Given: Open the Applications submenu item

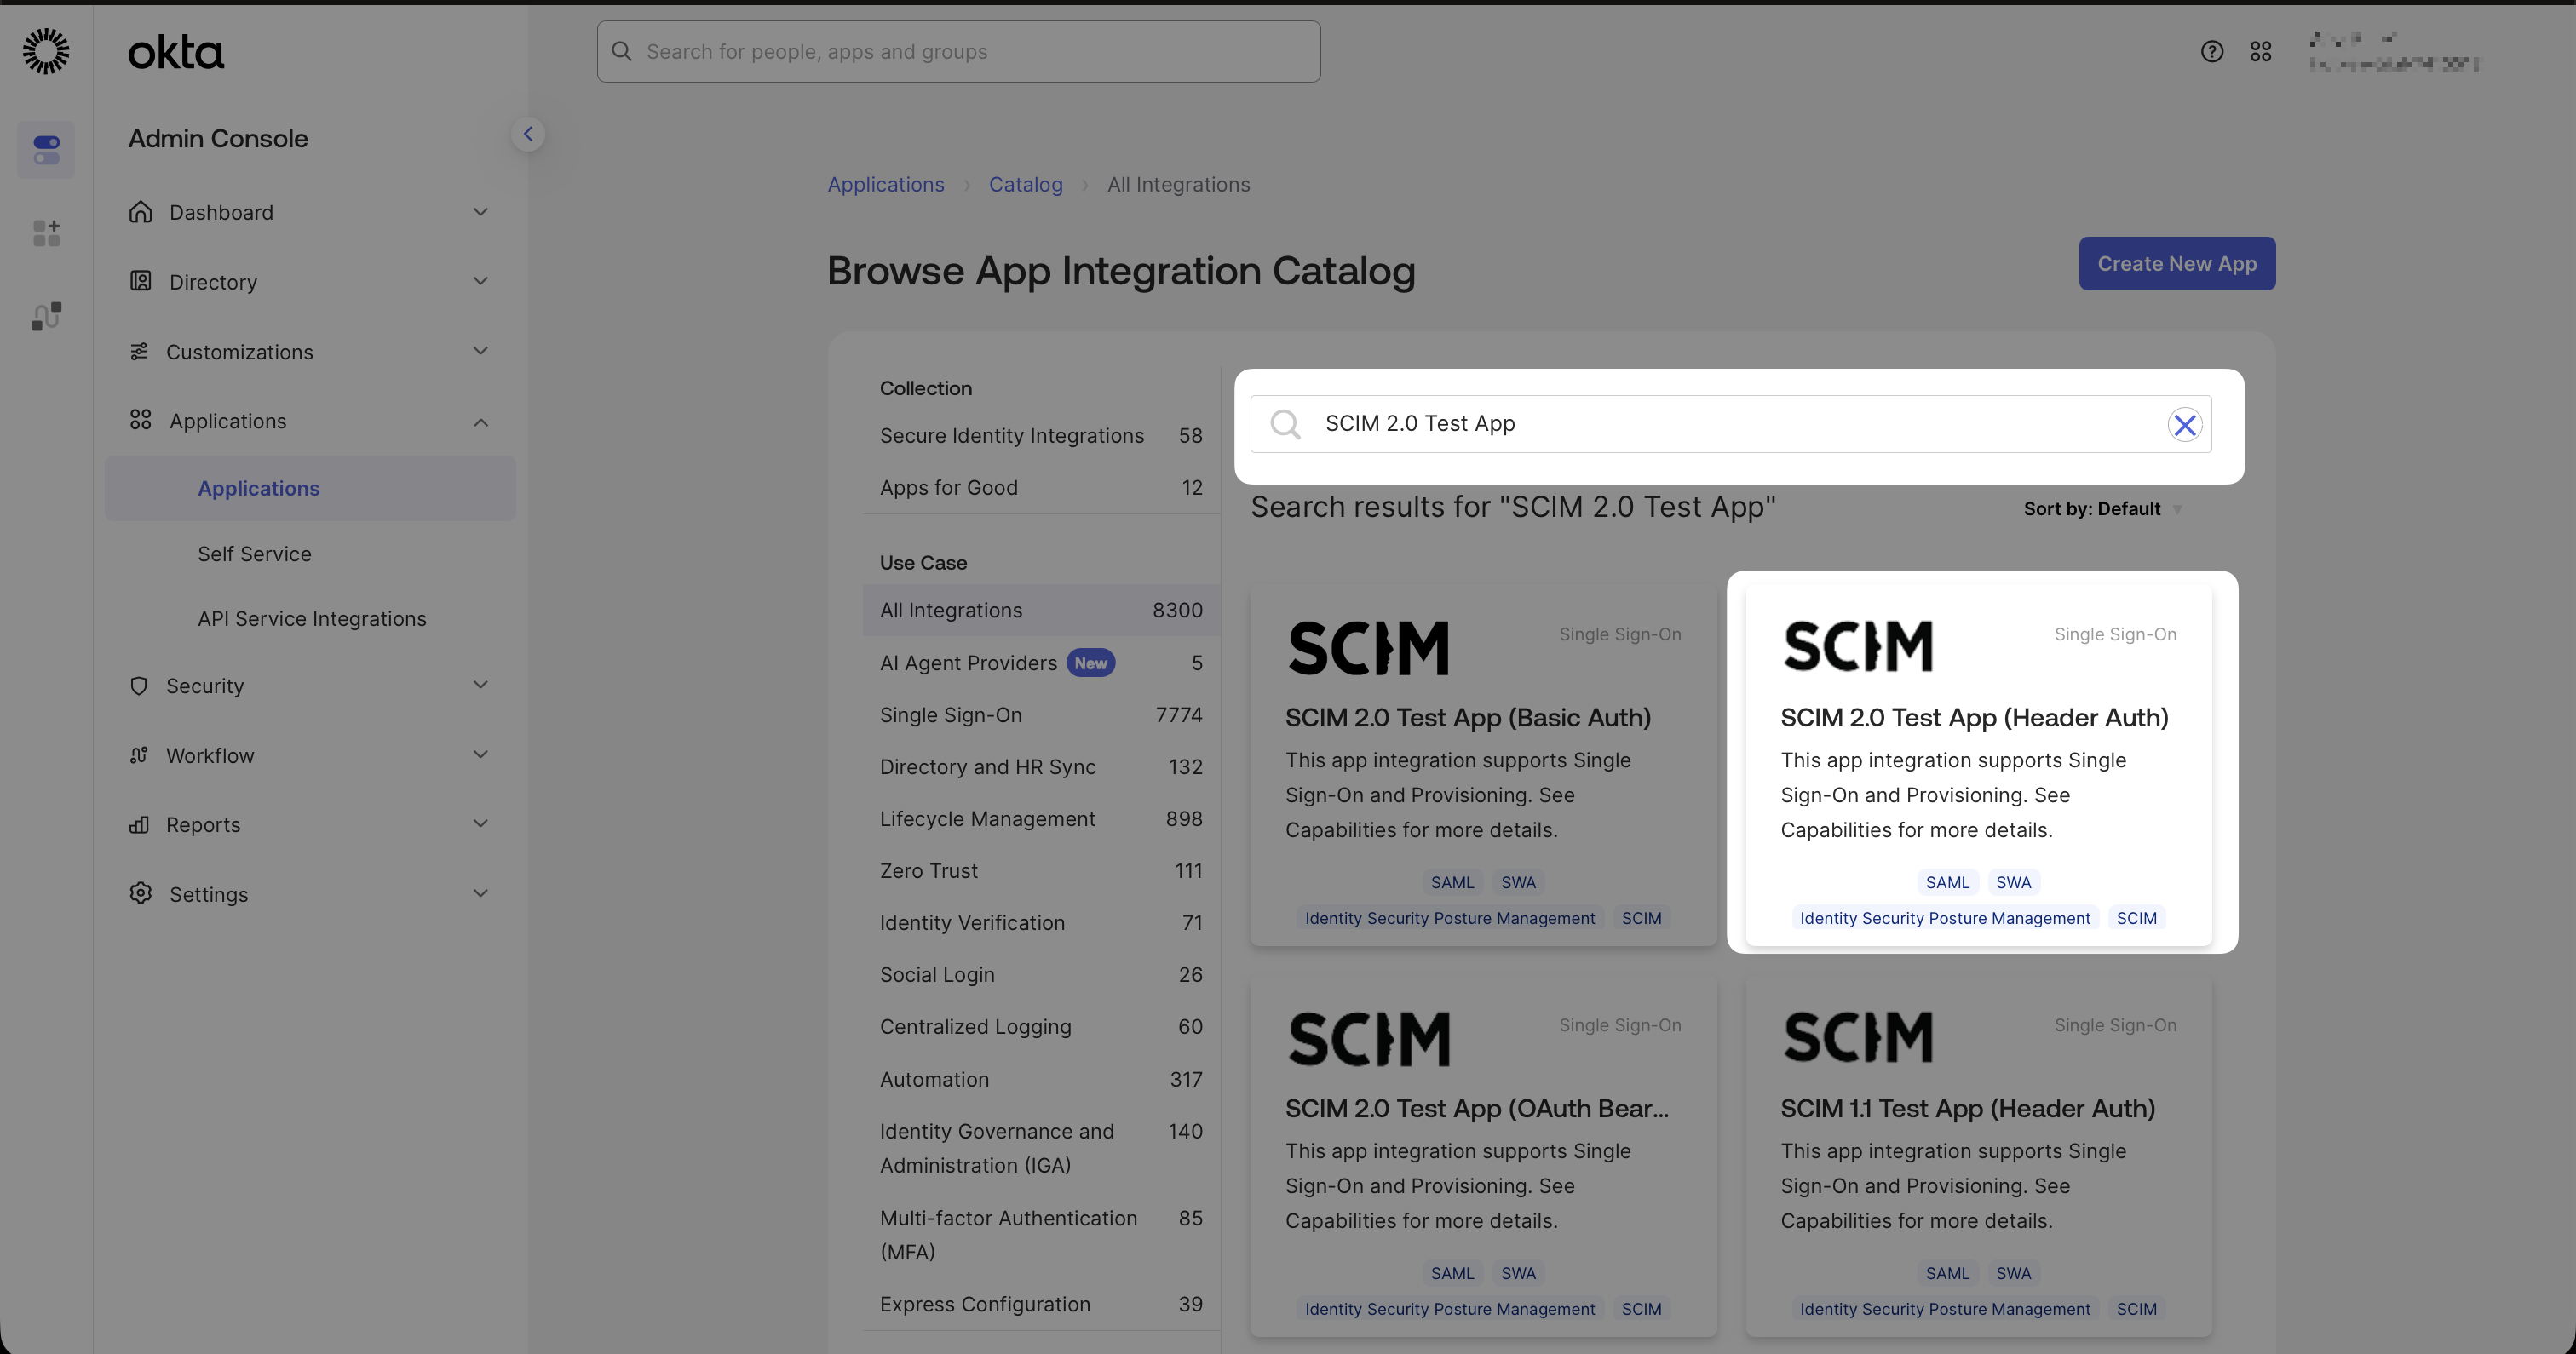Looking at the screenshot, I should [310, 489].
